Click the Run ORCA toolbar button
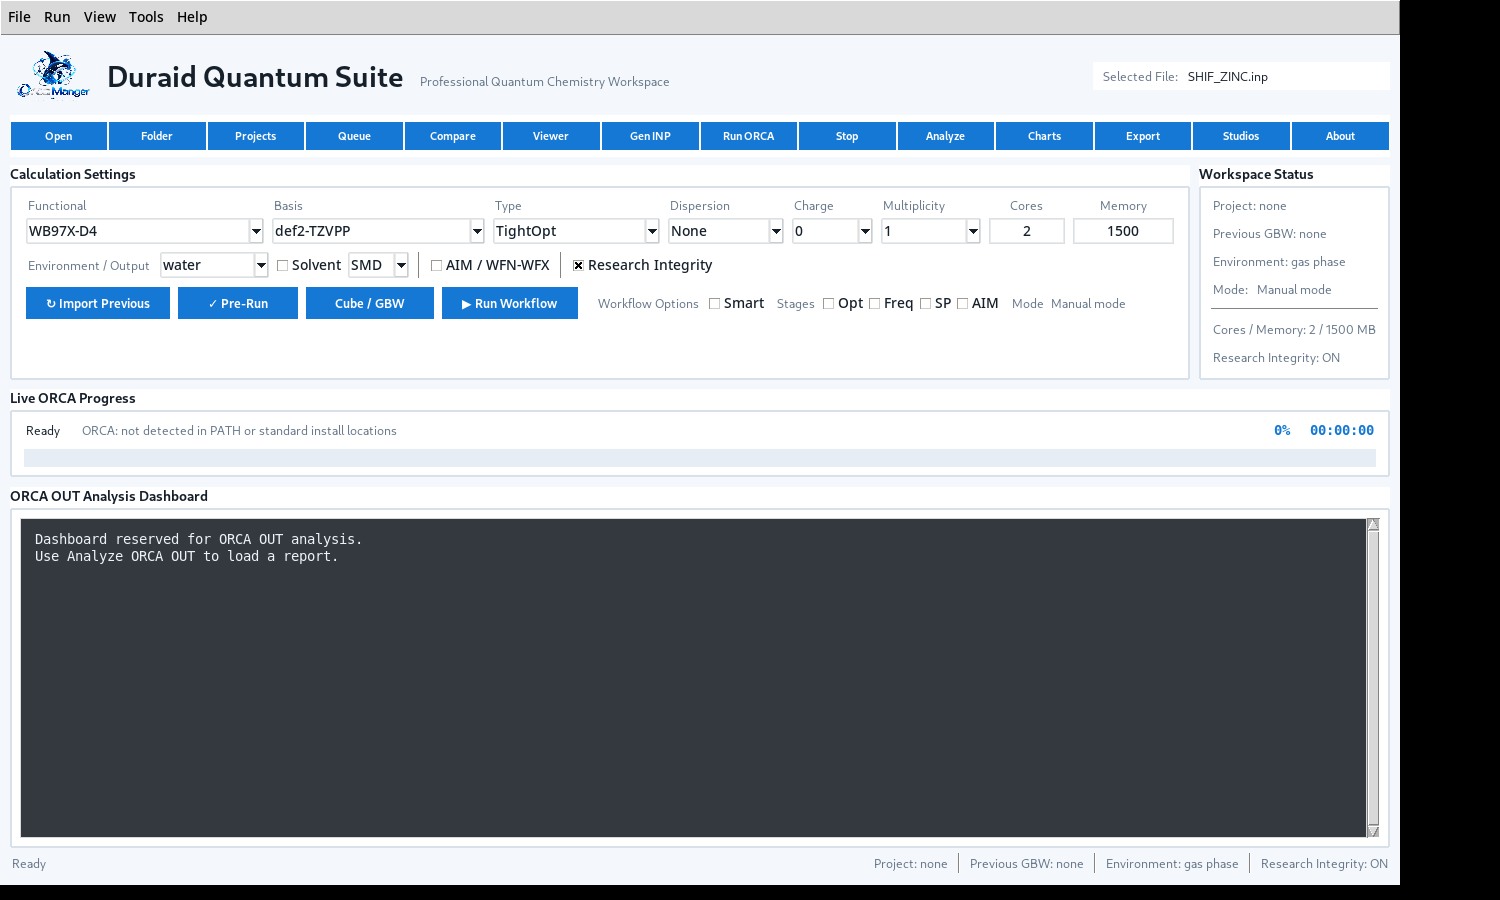Screen dimensions: 1500x900 pyautogui.click(x=749, y=136)
